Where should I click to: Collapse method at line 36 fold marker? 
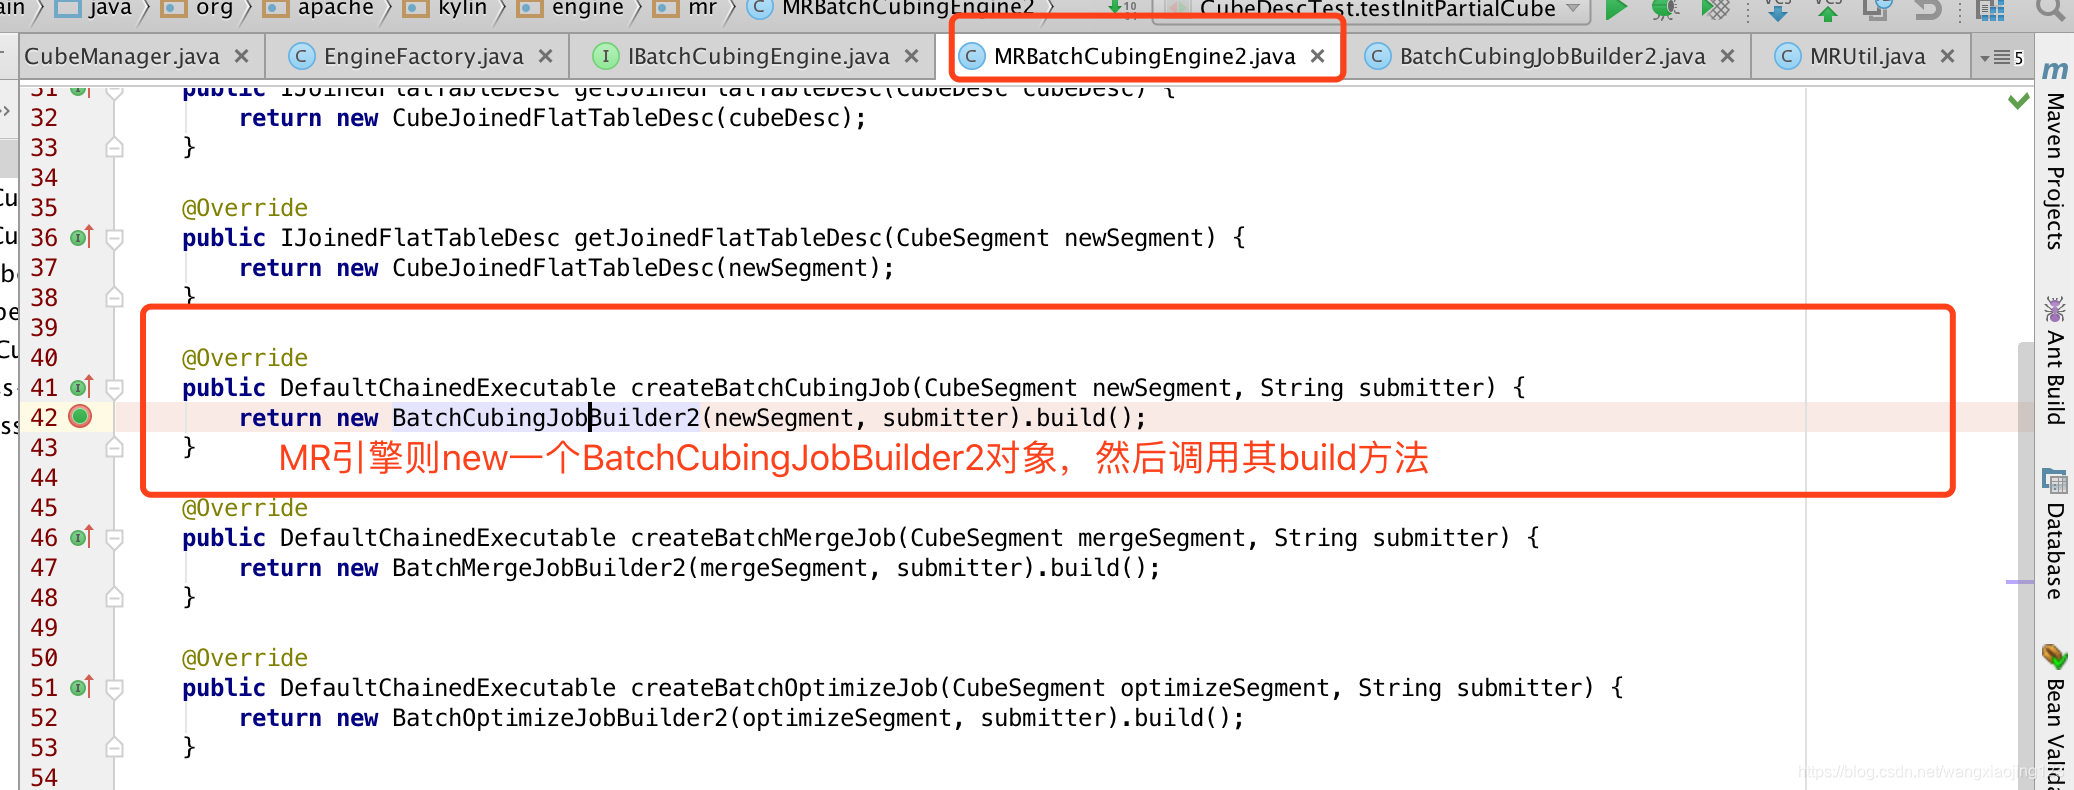pyautogui.click(x=115, y=238)
